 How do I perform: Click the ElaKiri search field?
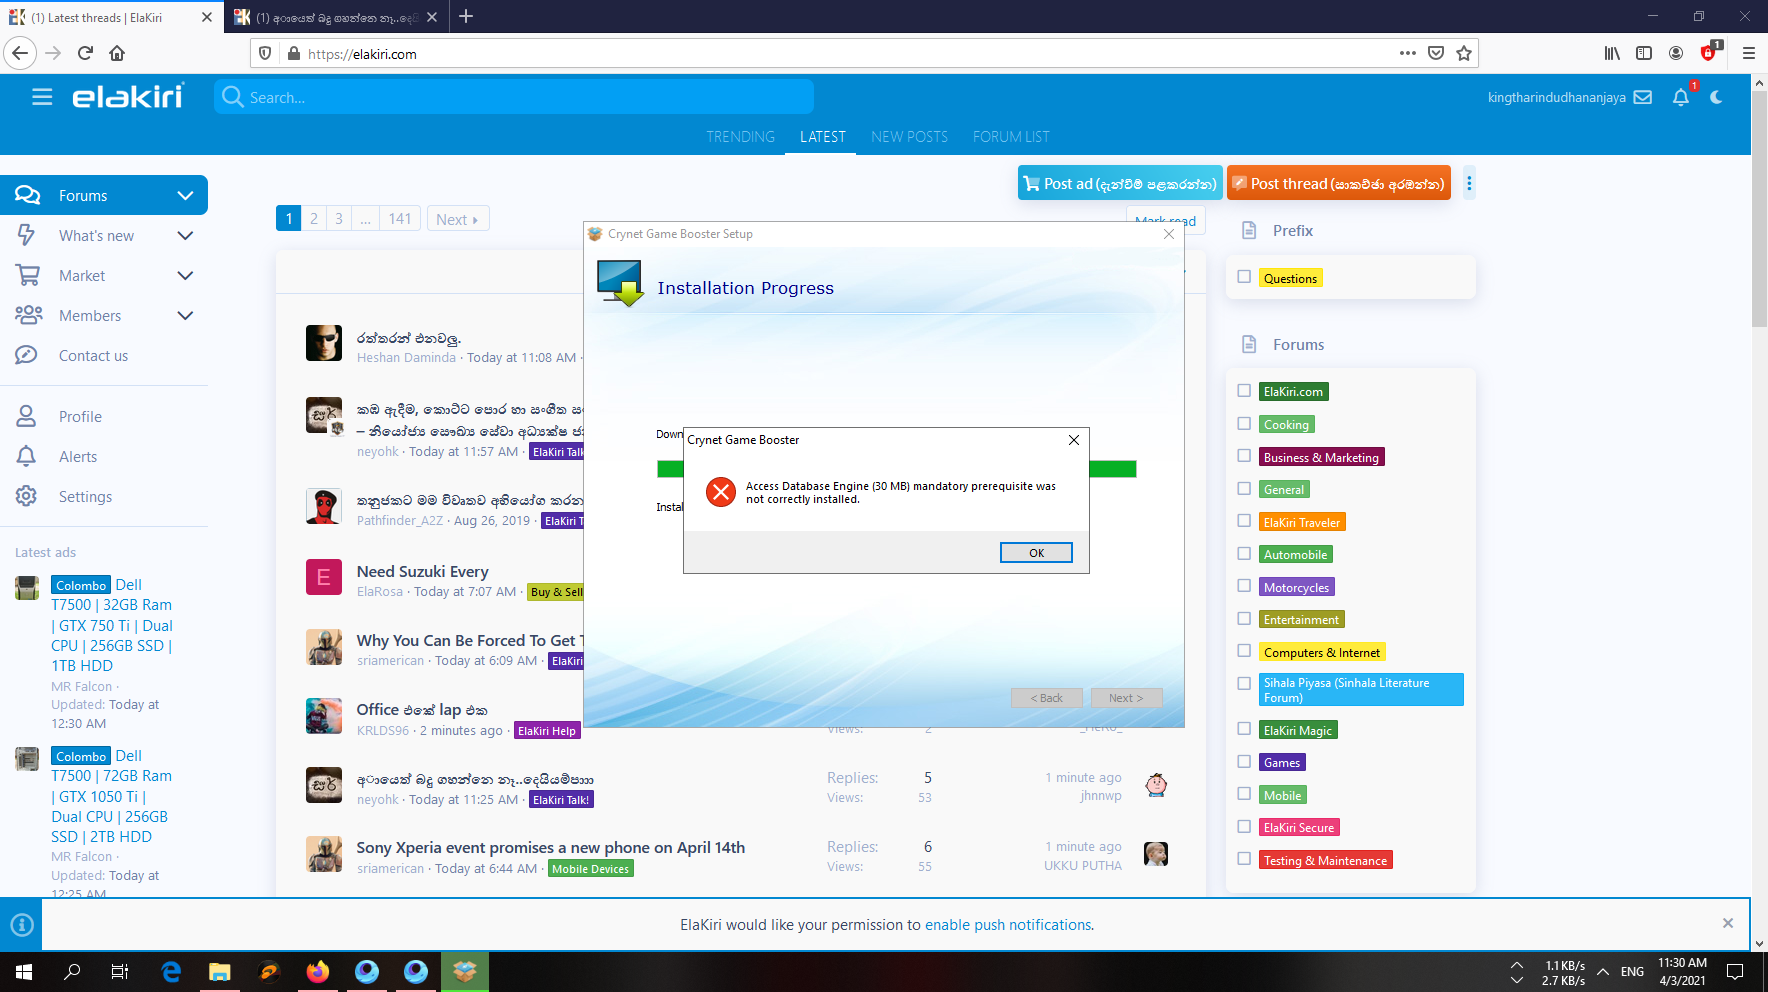point(514,97)
